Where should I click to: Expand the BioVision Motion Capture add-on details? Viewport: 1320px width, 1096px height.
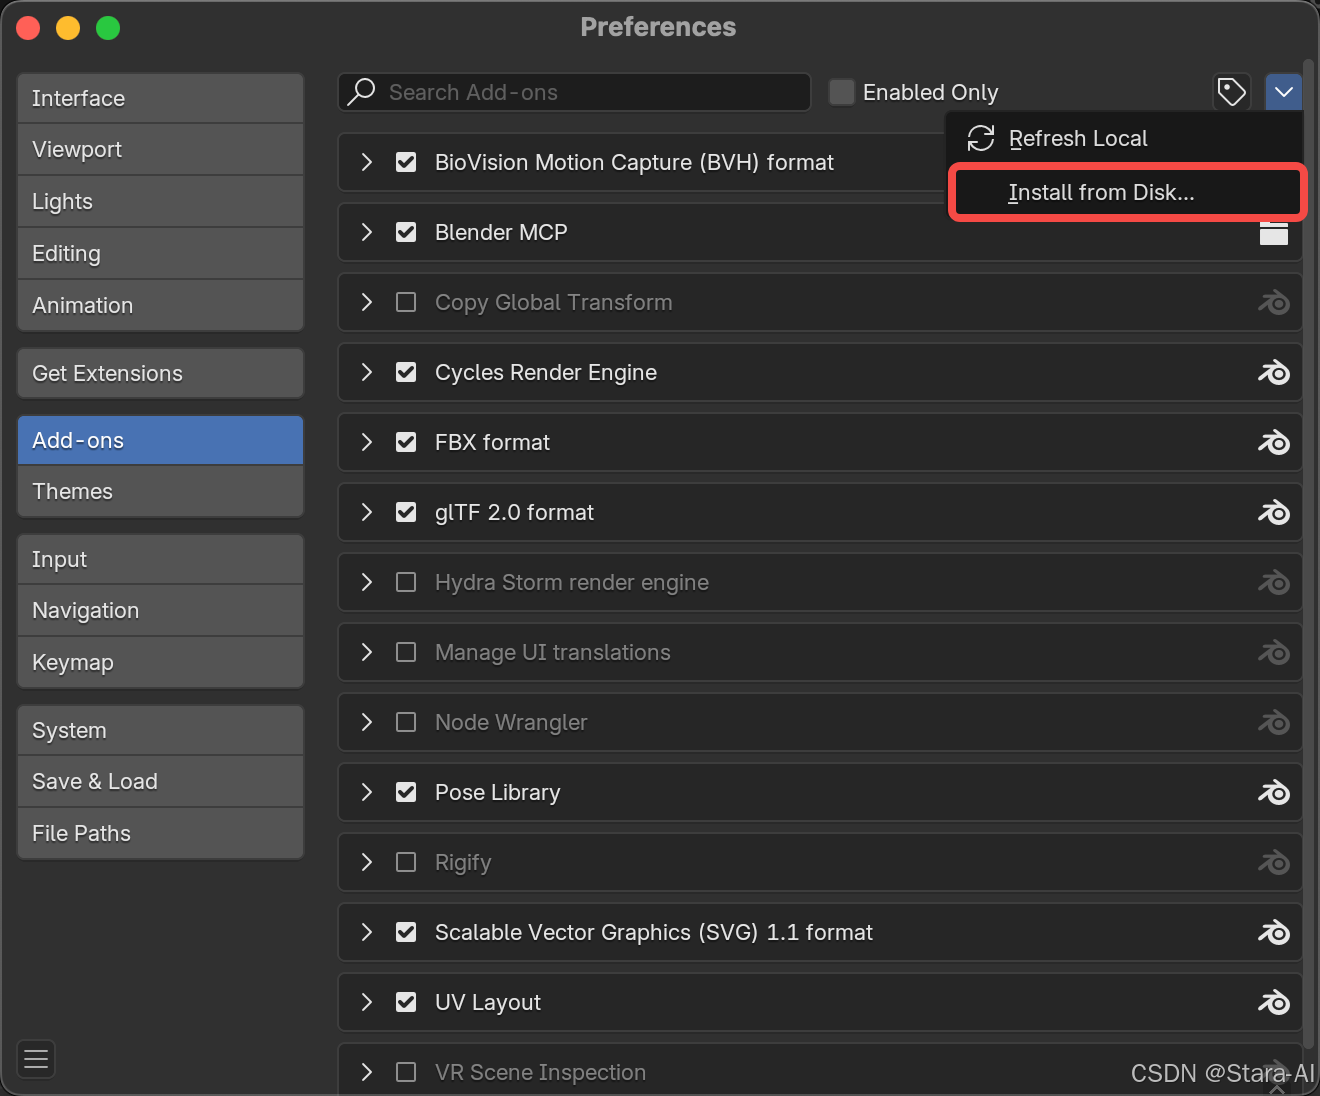point(367,162)
